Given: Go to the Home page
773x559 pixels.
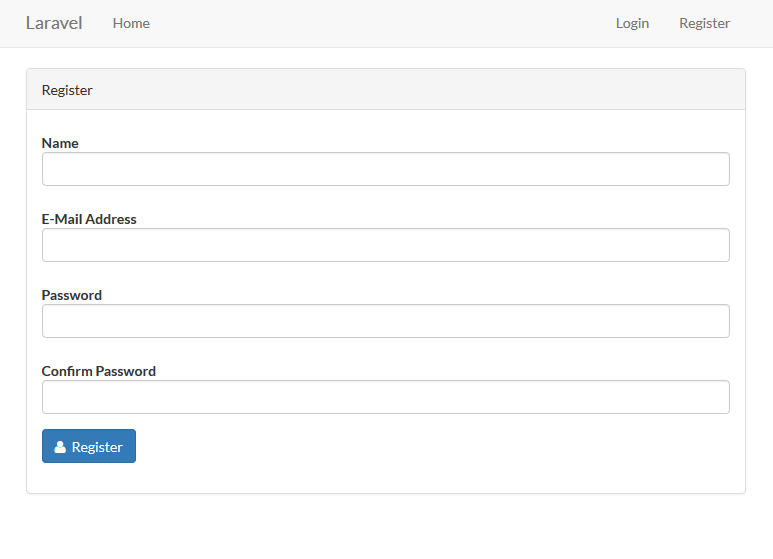Looking at the screenshot, I should (131, 23).
